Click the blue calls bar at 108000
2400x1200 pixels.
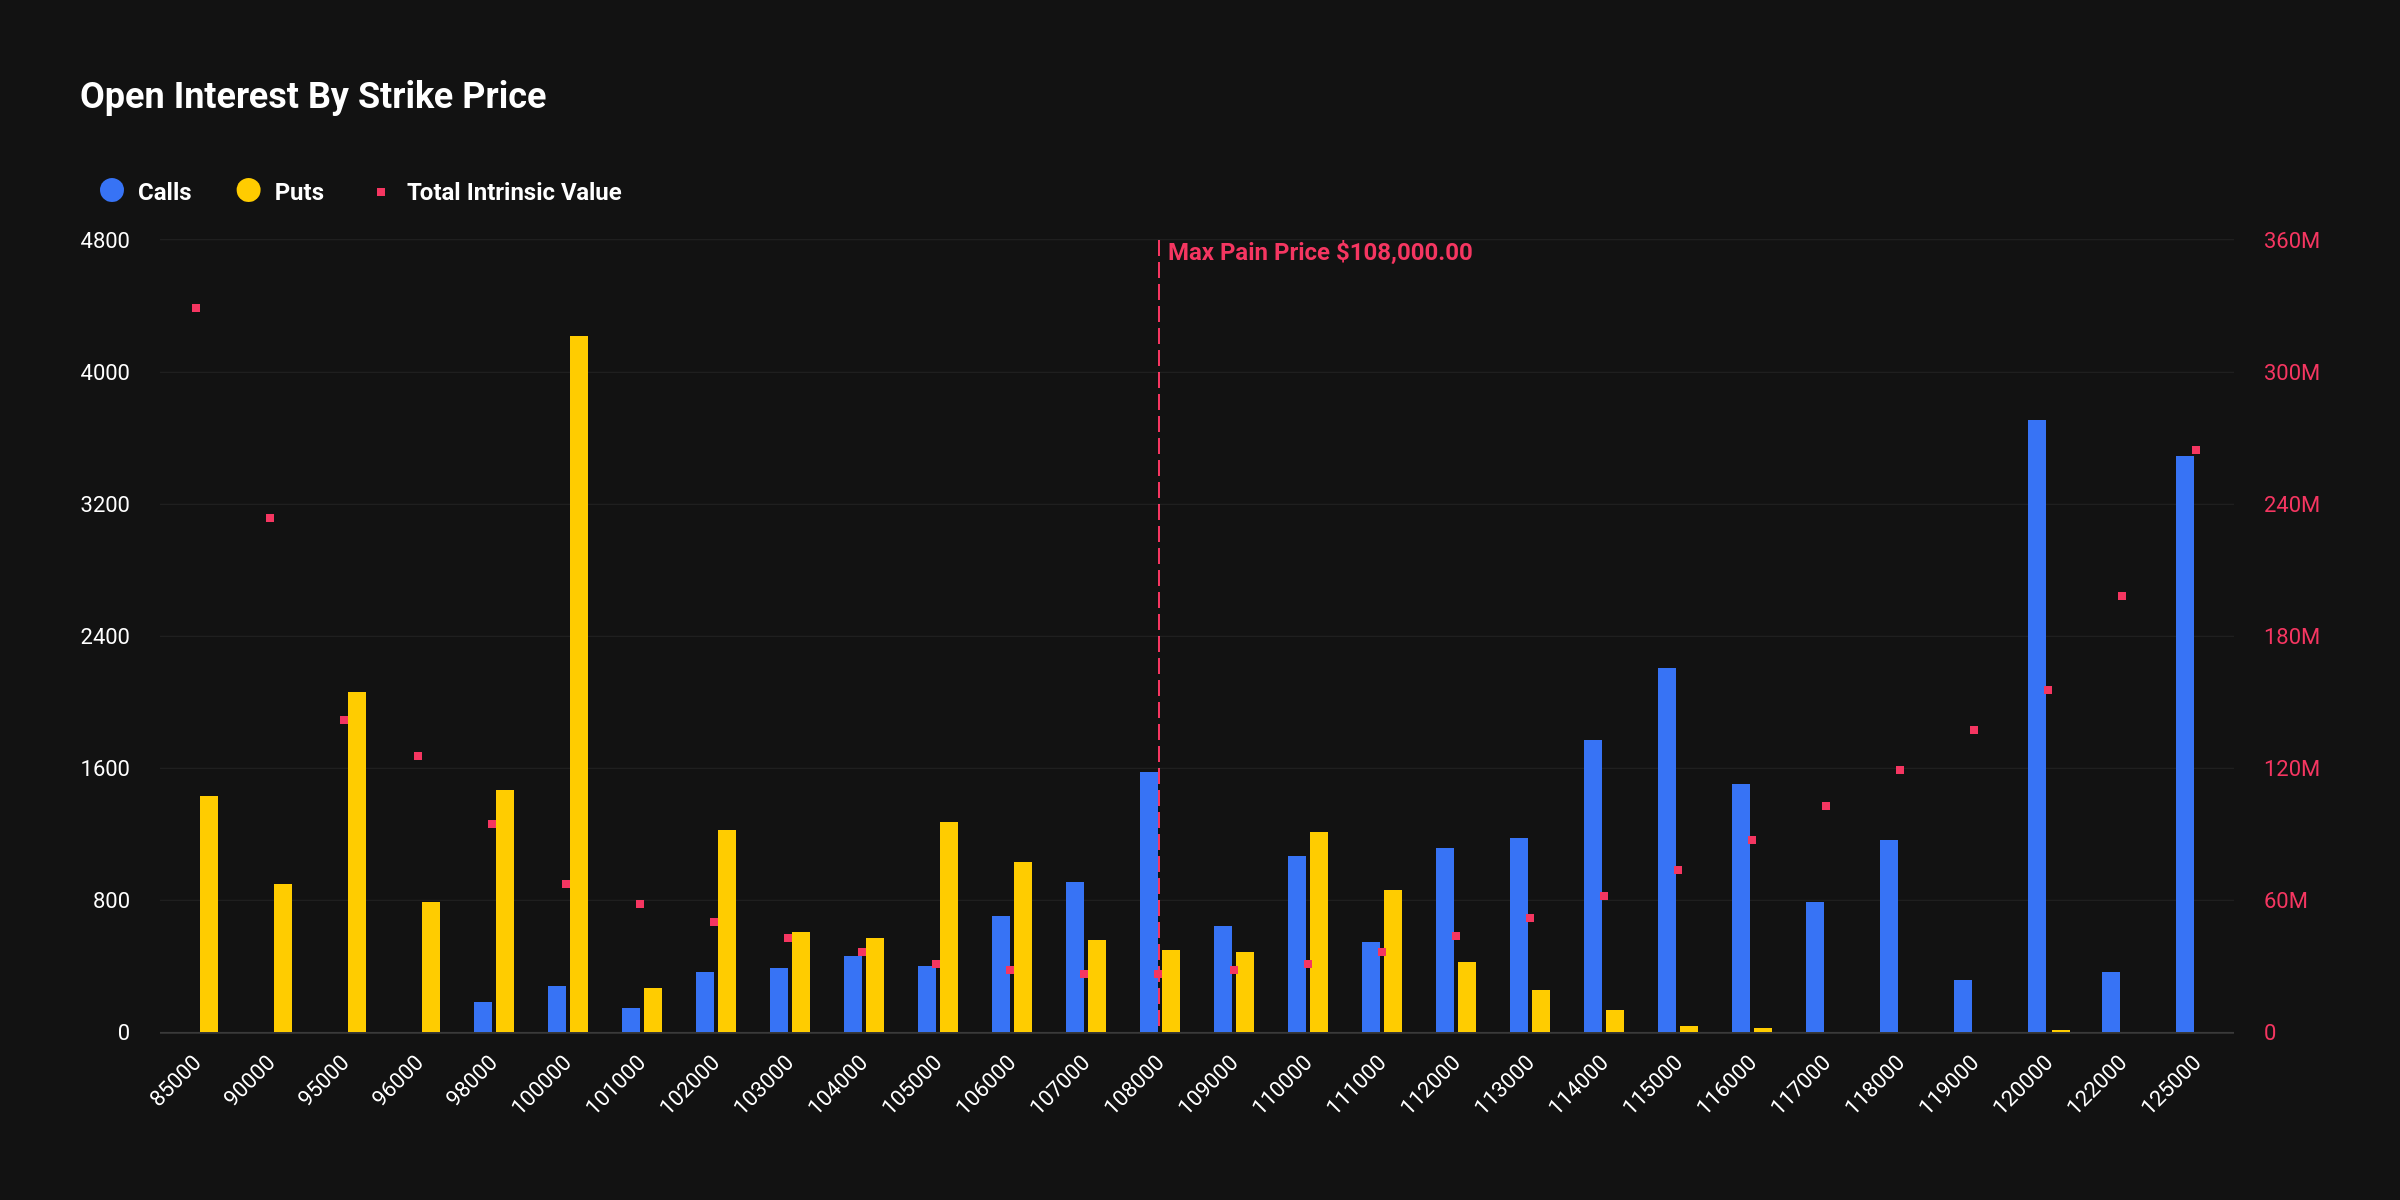[x=1148, y=902]
